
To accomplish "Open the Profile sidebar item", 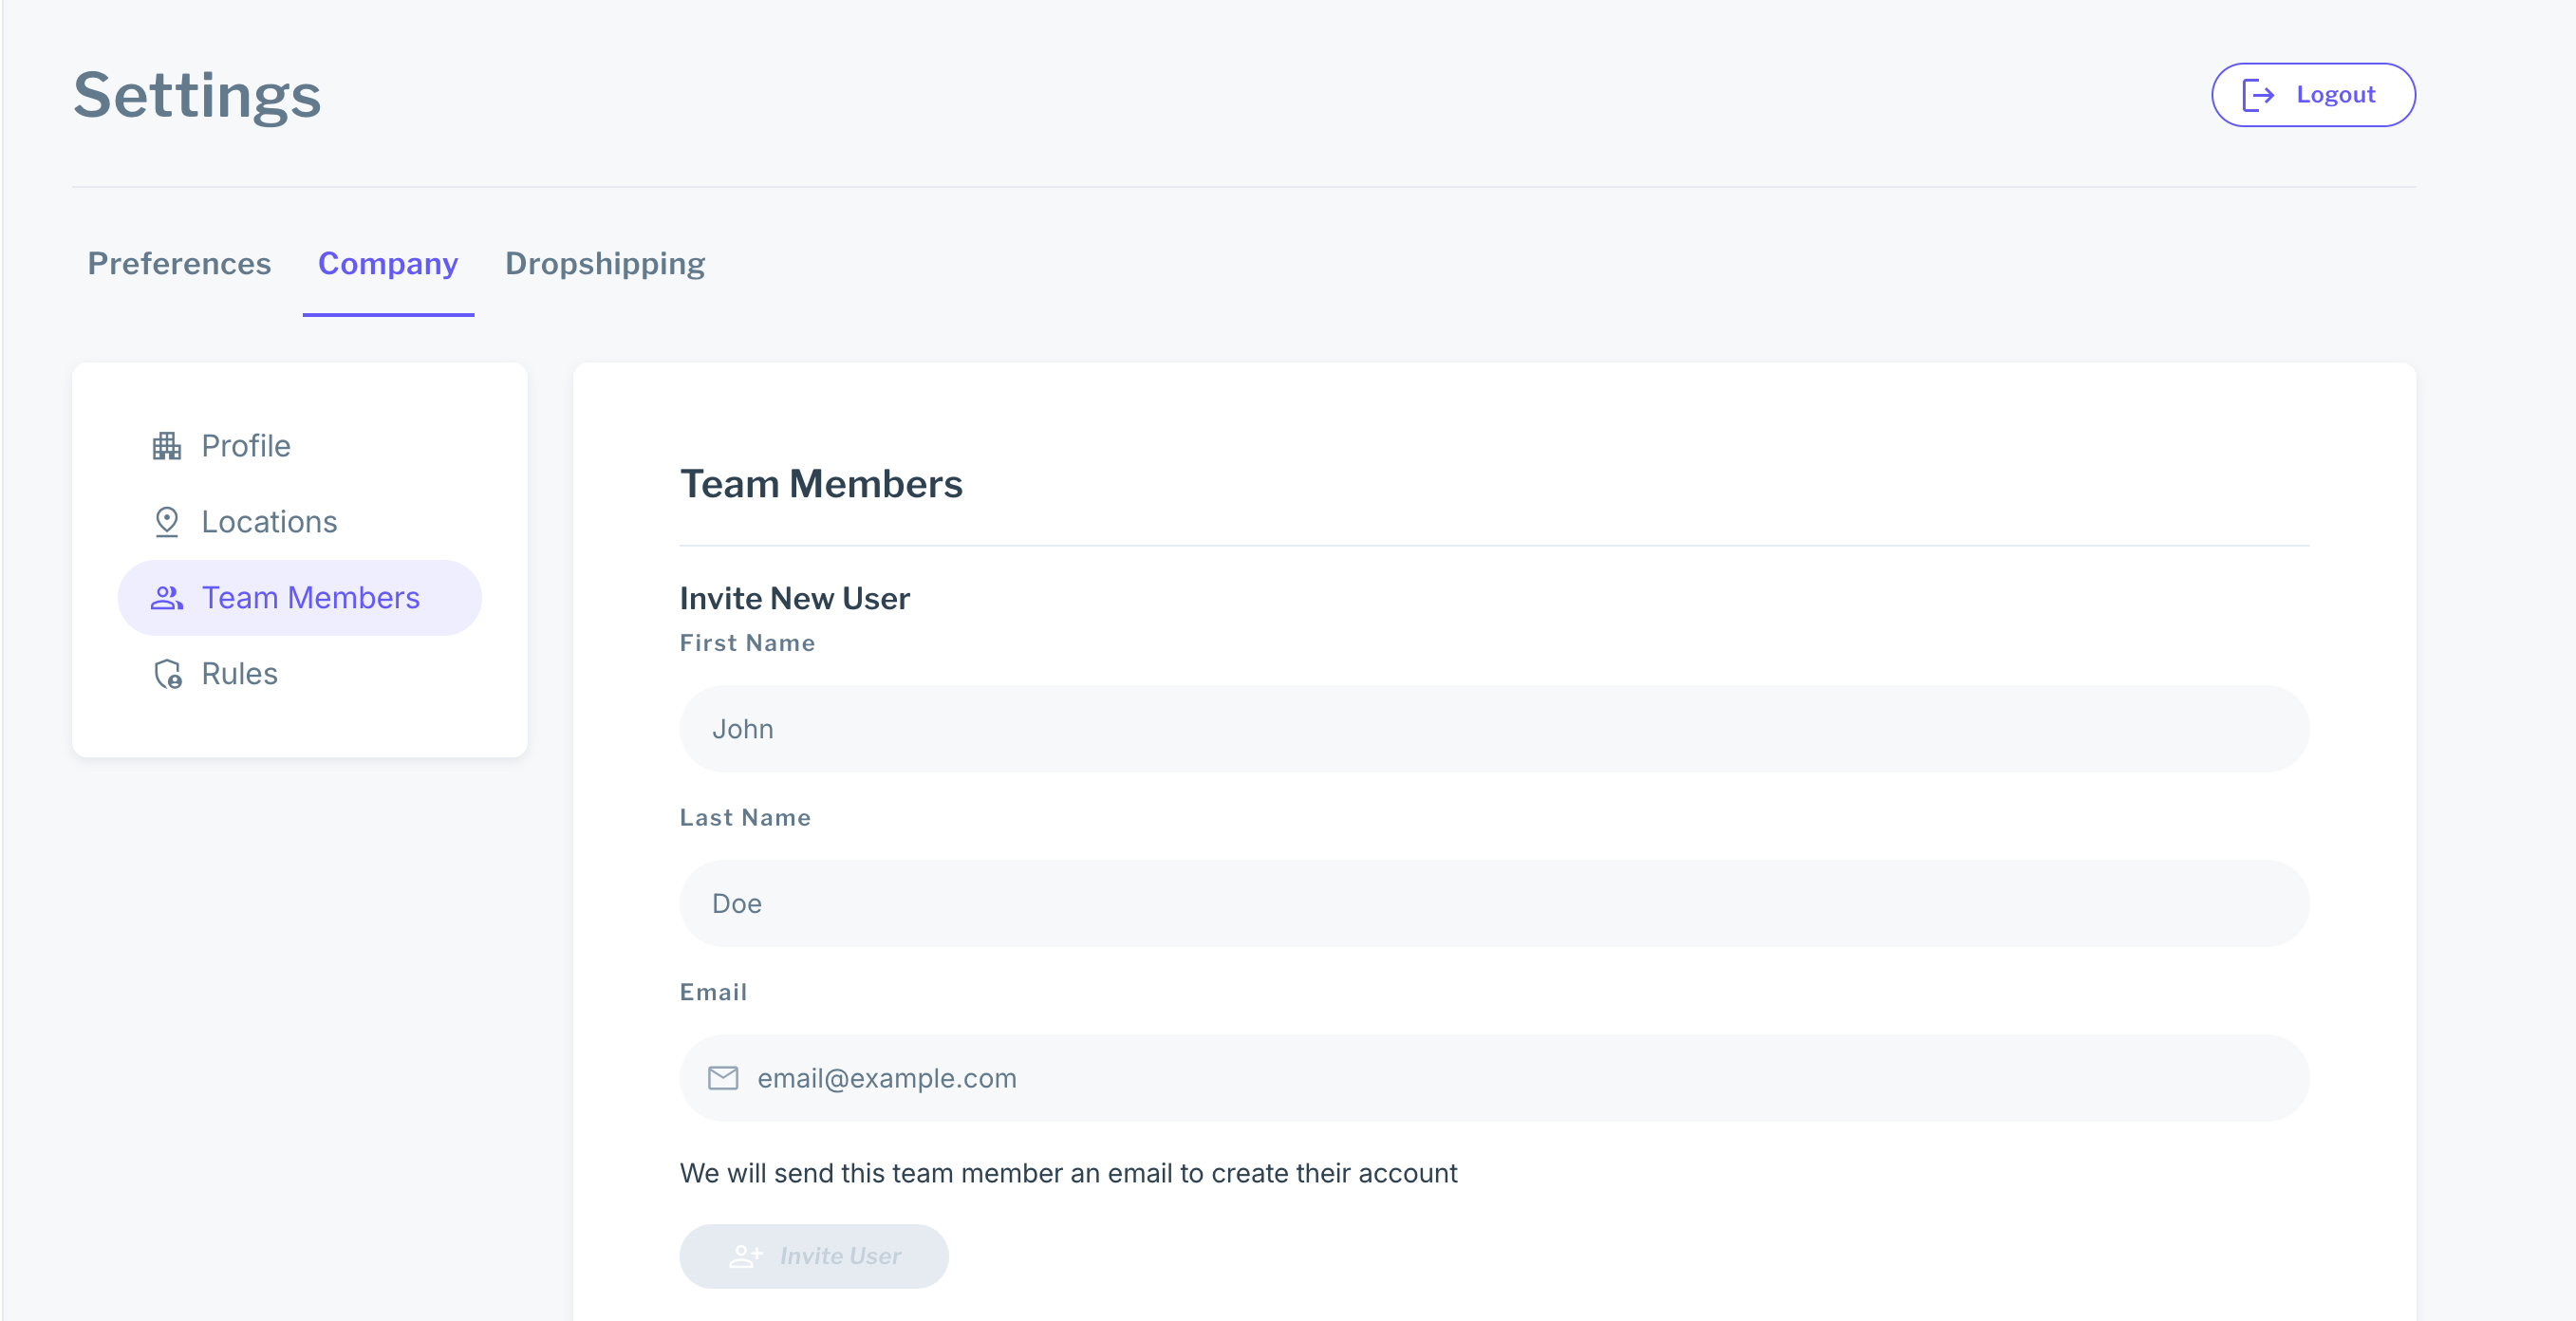I will coord(246,446).
